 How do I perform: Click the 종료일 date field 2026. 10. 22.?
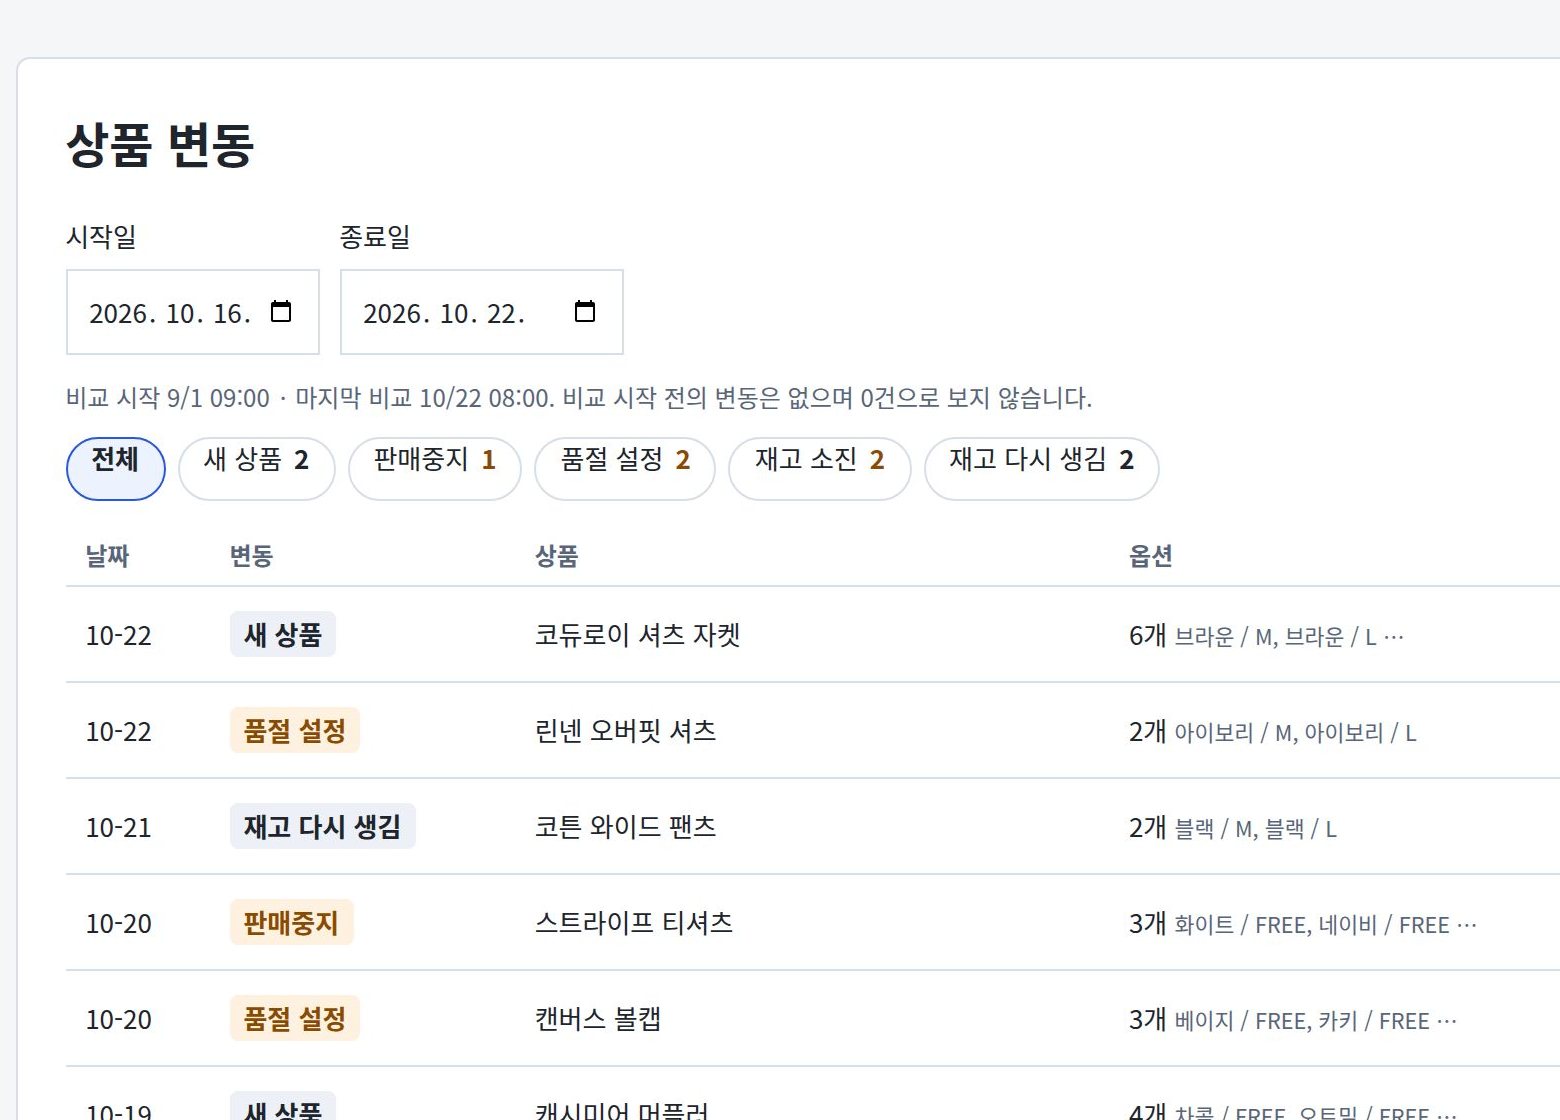pos(482,312)
